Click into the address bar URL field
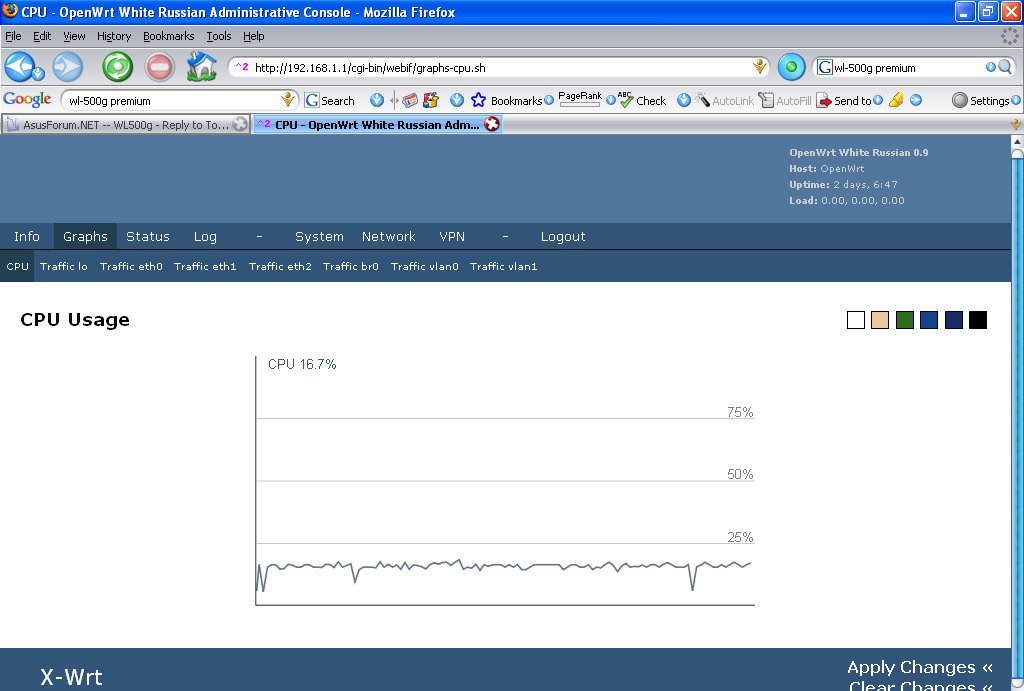Screen dimensions: 1024x691 [500, 68]
